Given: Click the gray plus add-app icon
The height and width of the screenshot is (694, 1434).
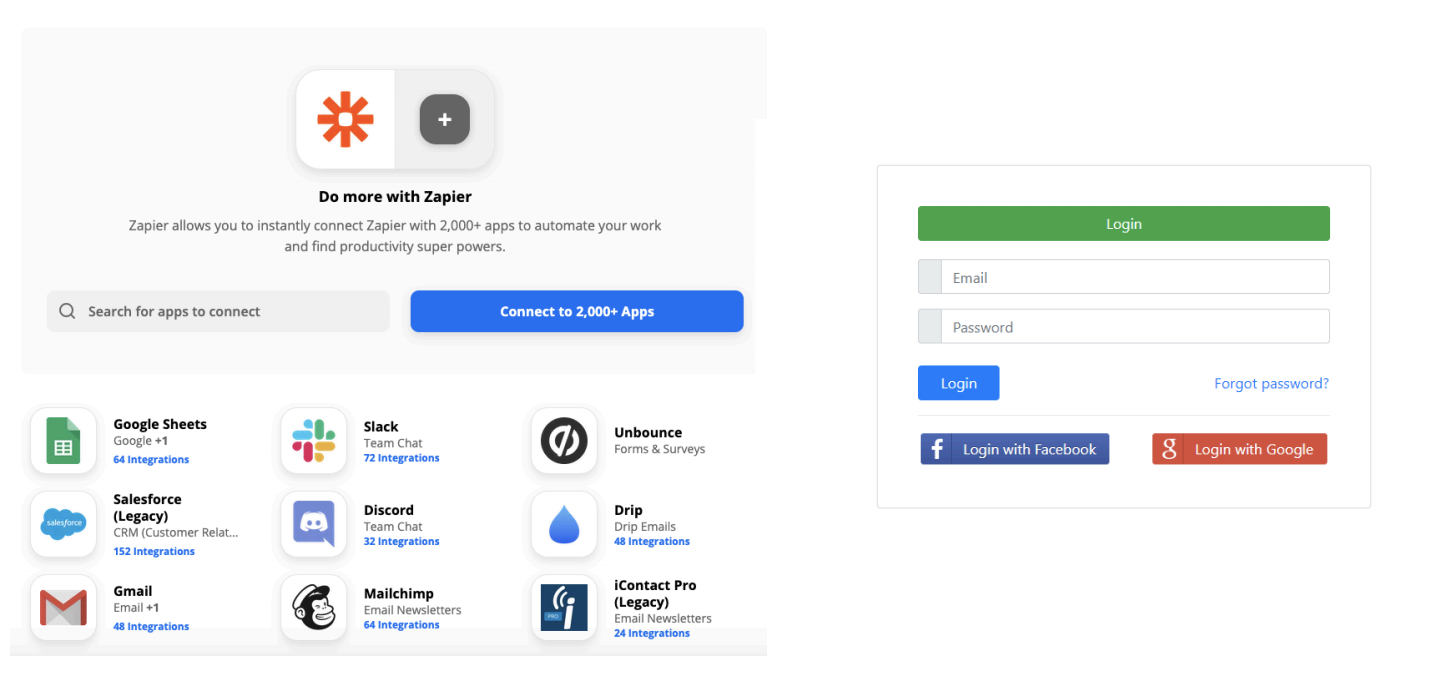Looking at the screenshot, I should [445, 119].
